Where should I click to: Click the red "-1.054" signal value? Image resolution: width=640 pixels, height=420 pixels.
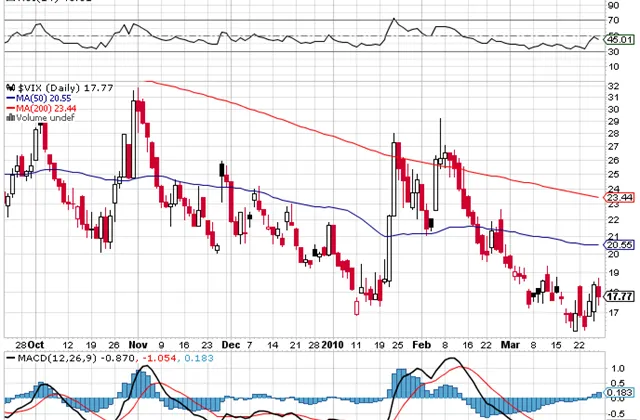tap(159, 358)
